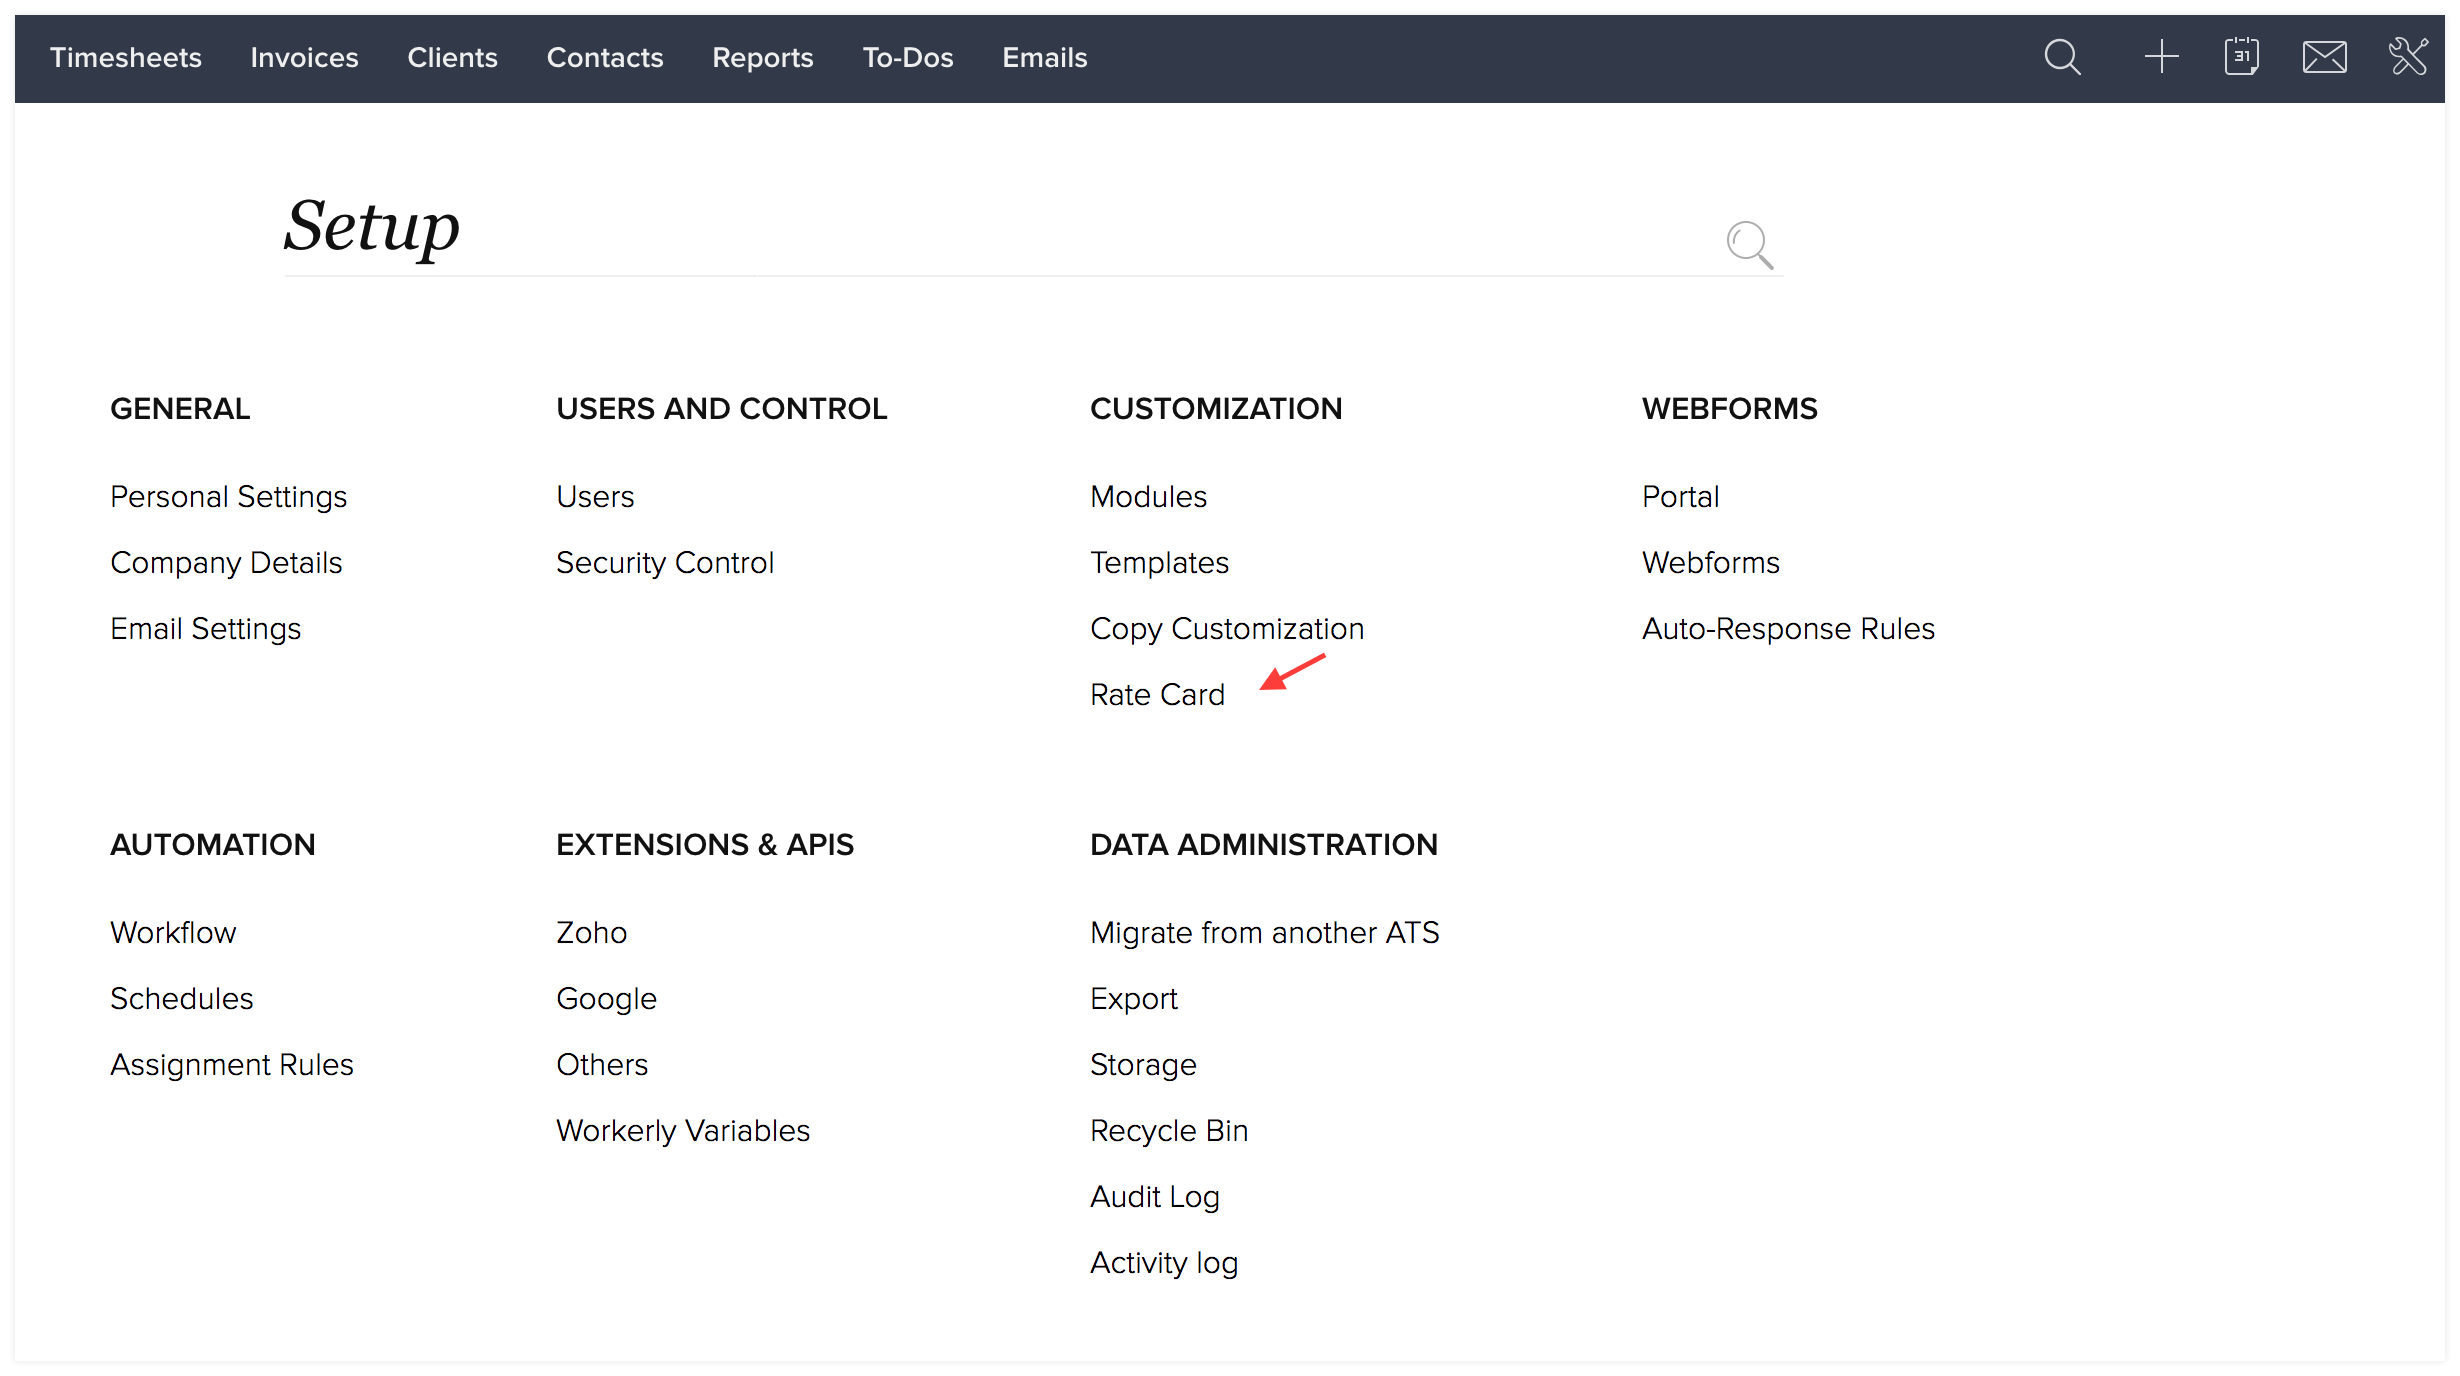Open Copy Customization link
The image size is (2460, 1376).
click(x=1226, y=629)
